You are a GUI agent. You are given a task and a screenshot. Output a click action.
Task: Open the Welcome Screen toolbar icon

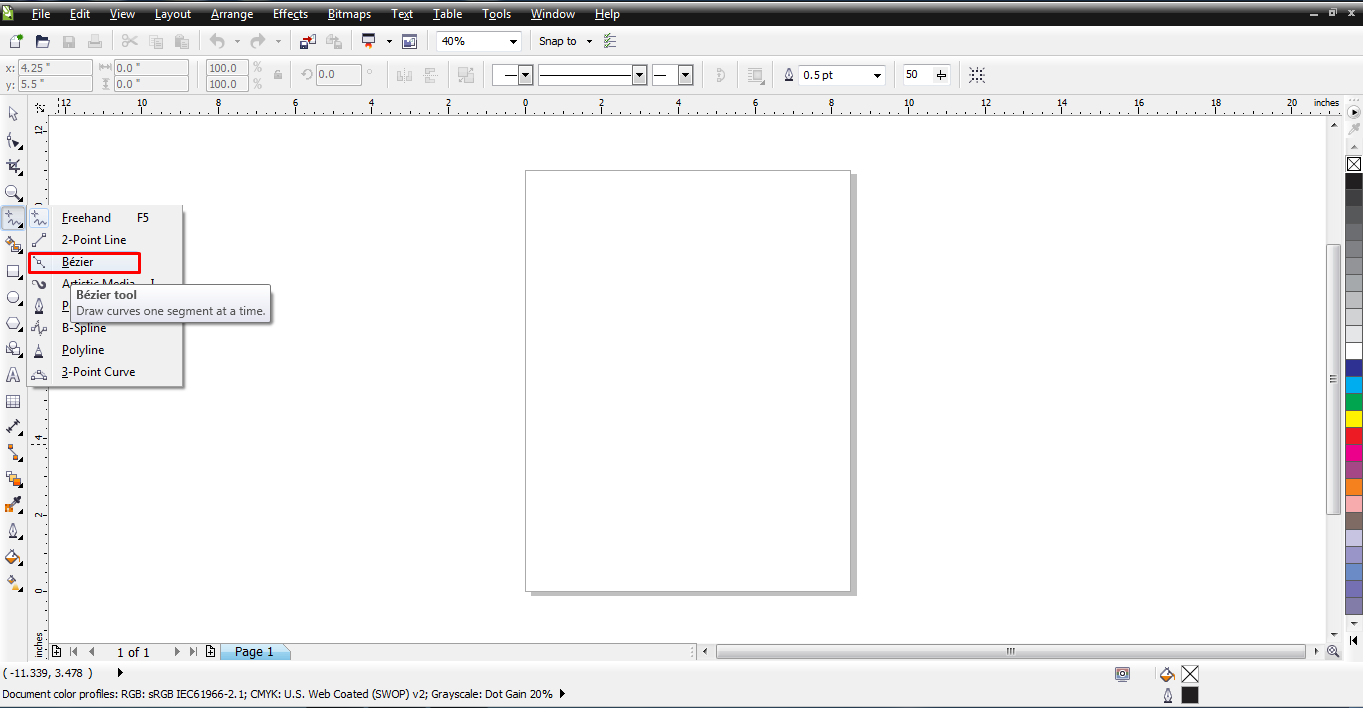point(409,41)
